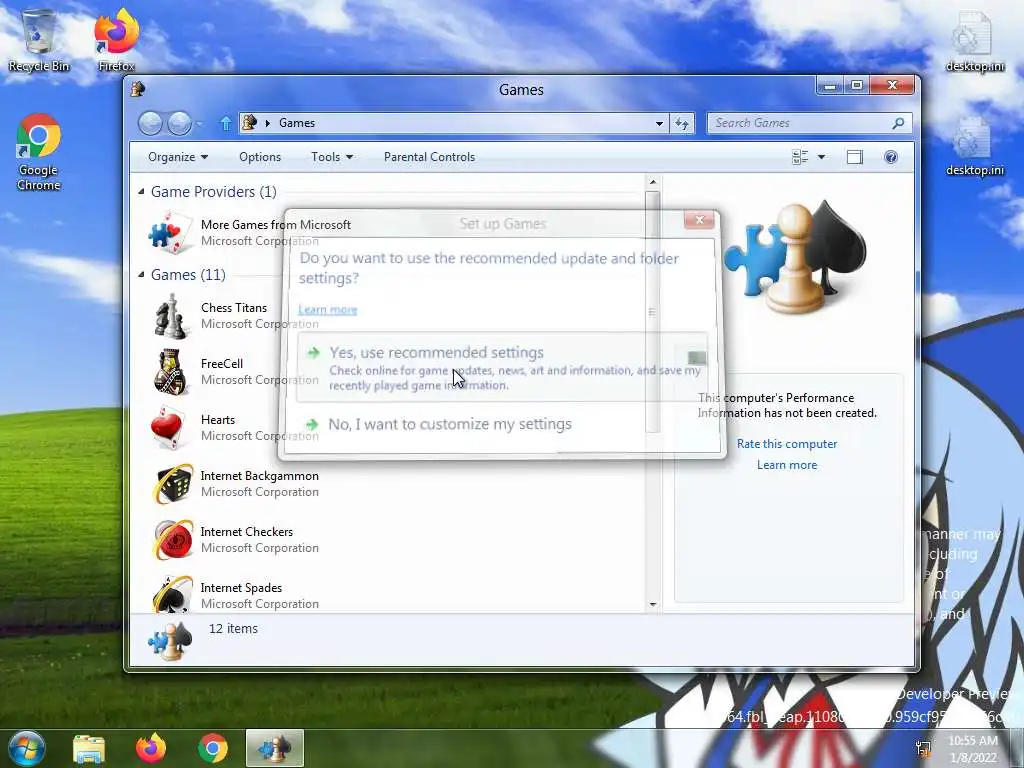This screenshot has height=768, width=1024.
Task: Open the Organize dropdown menu
Action: pyautogui.click(x=178, y=157)
